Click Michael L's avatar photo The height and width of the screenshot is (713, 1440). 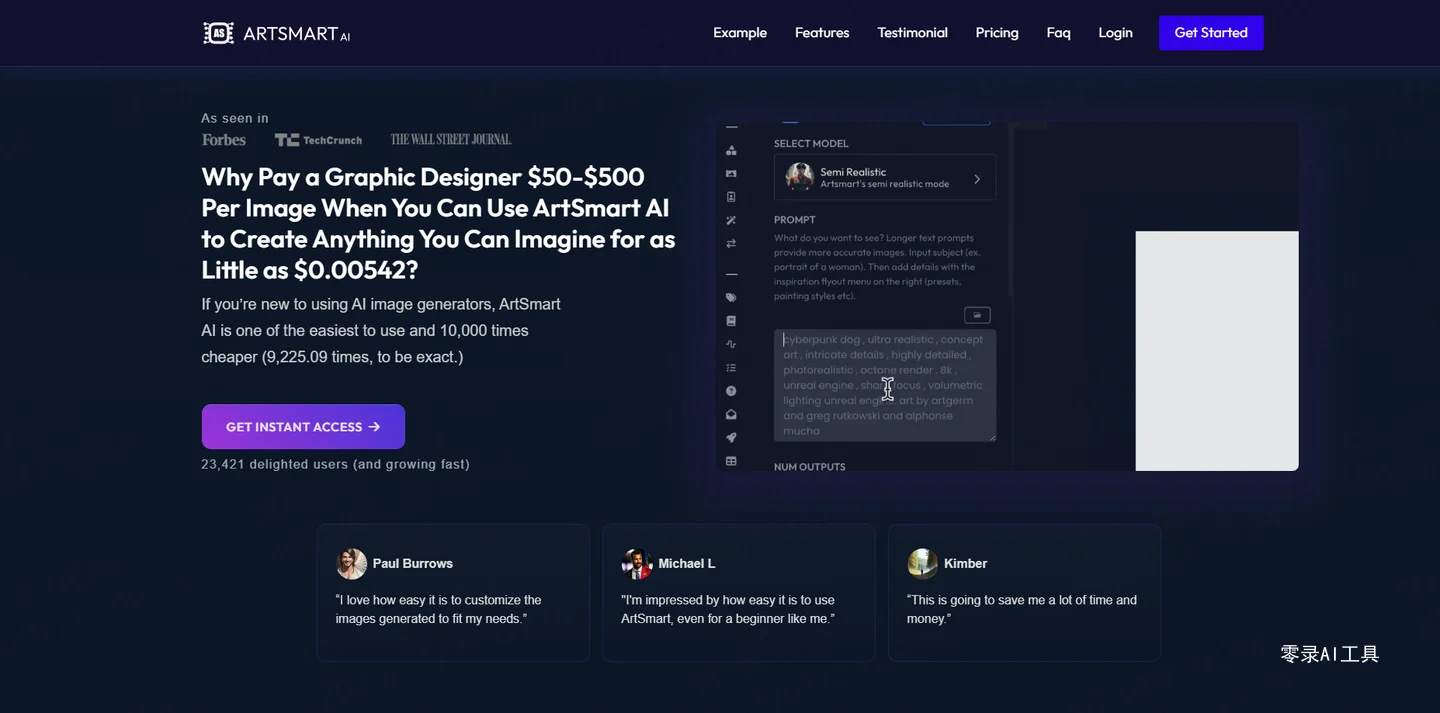pyautogui.click(x=637, y=564)
